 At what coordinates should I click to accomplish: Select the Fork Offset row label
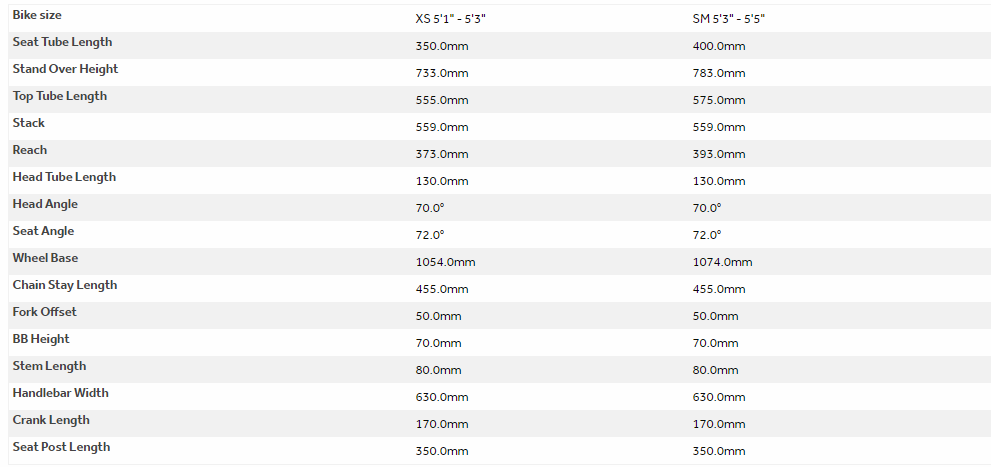pyautogui.click(x=44, y=312)
